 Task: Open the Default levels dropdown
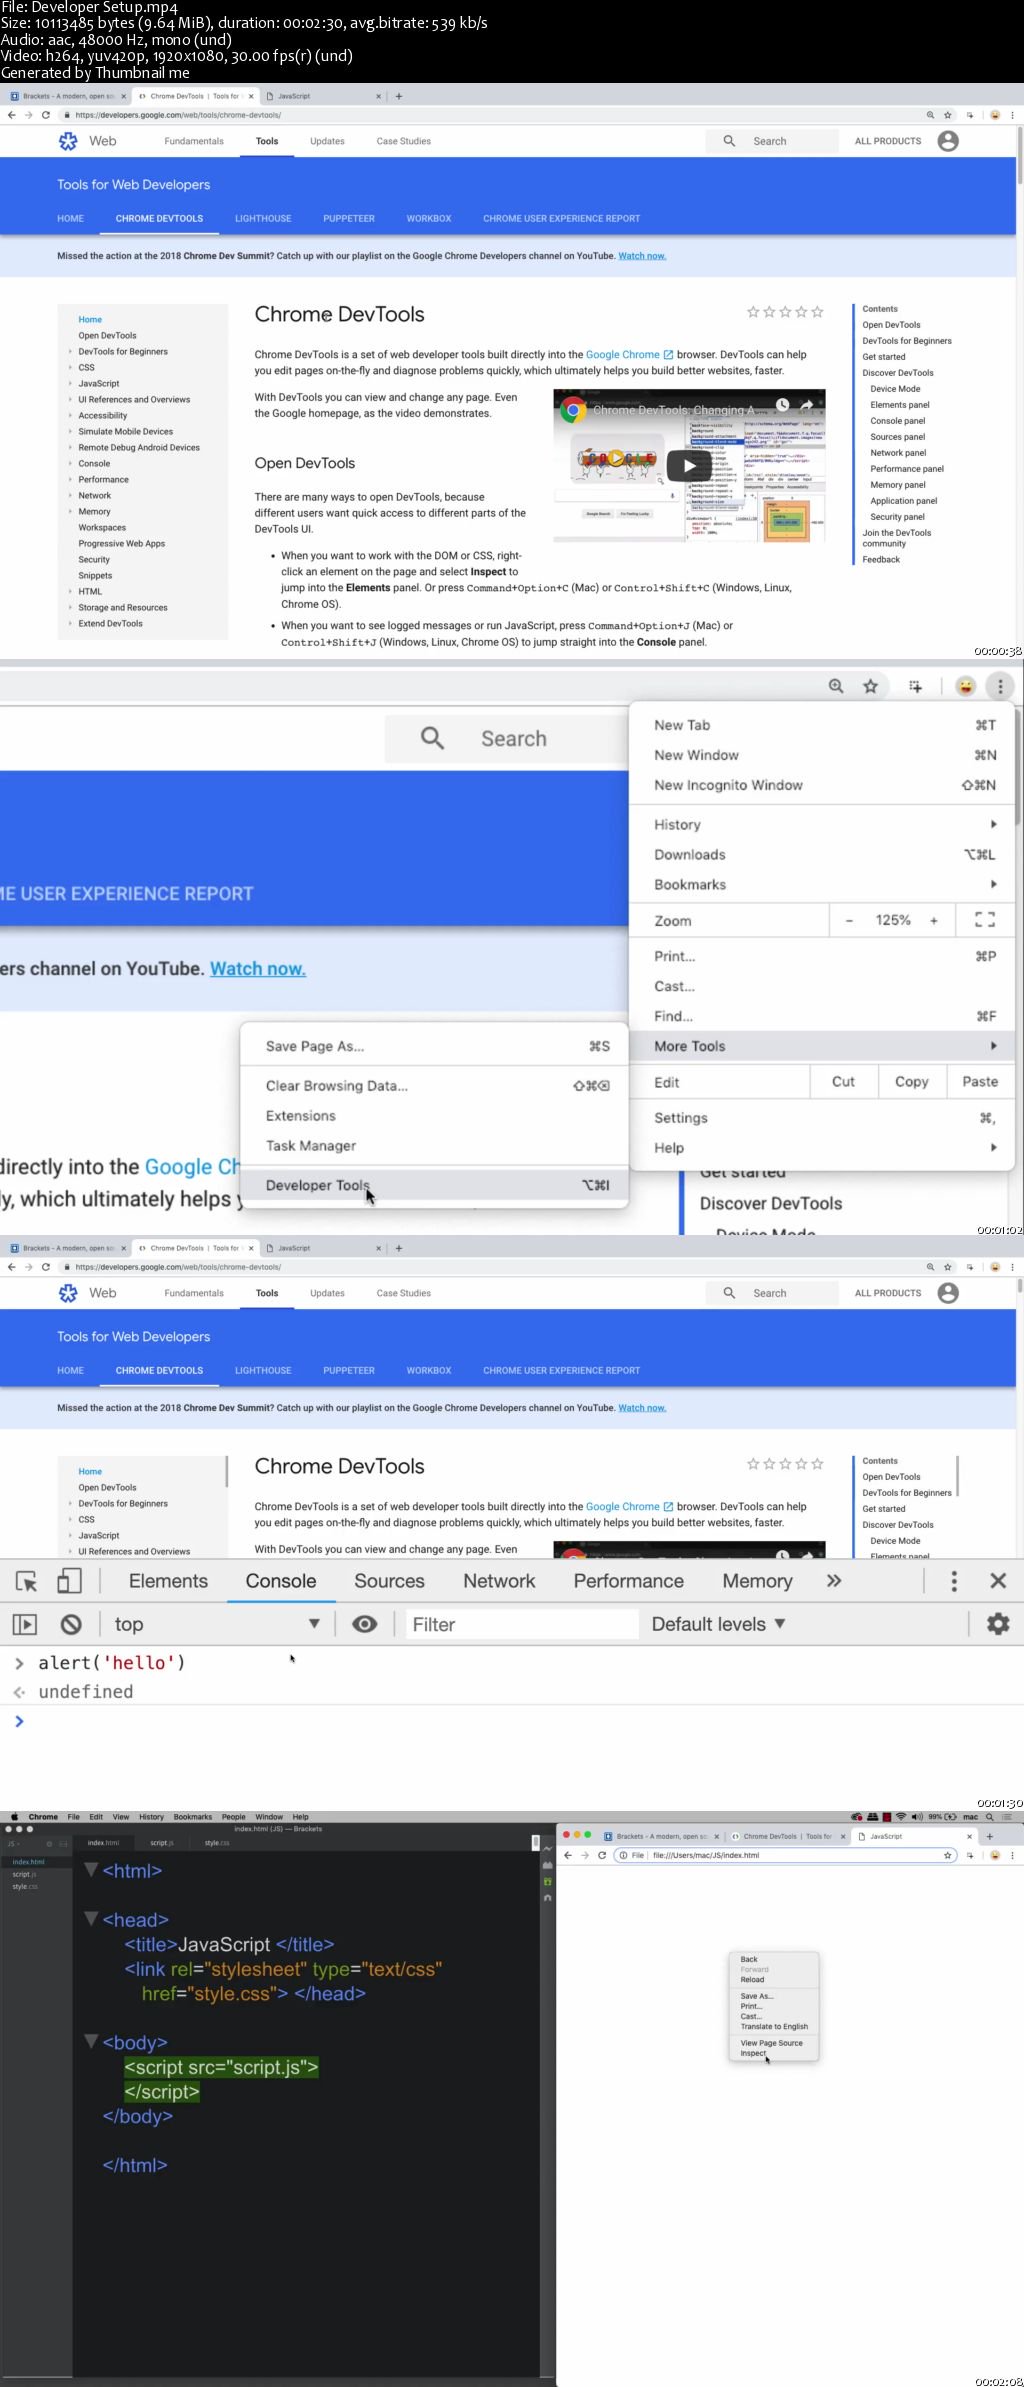click(x=718, y=1625)
